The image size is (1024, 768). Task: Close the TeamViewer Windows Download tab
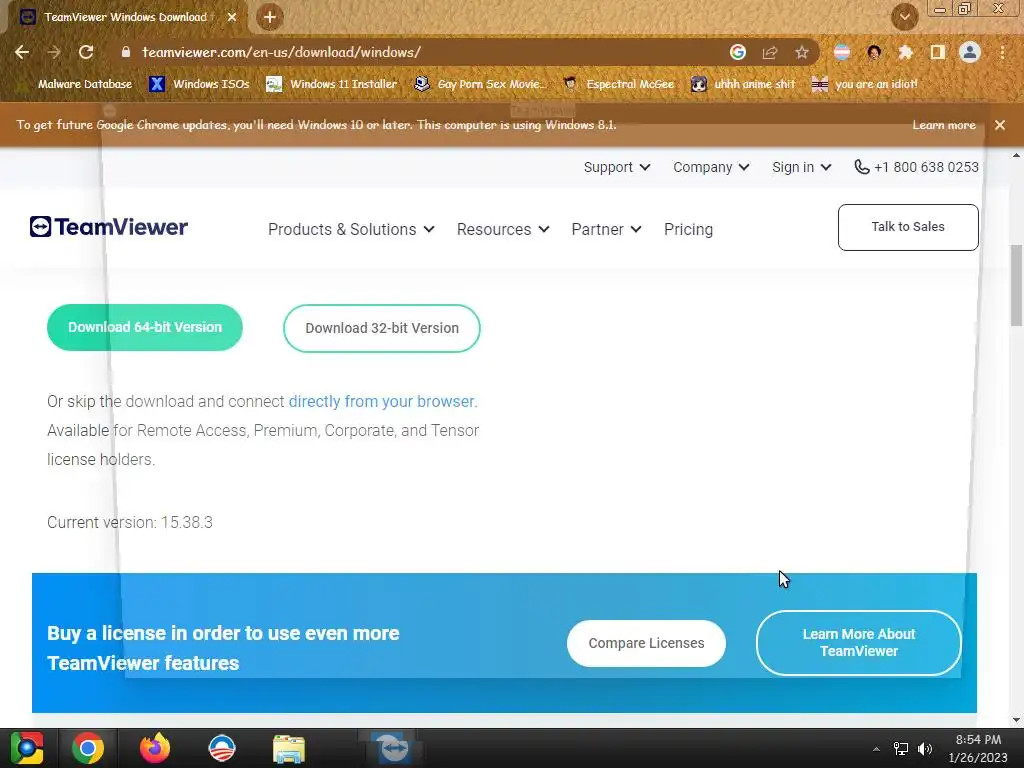[232, 17]
